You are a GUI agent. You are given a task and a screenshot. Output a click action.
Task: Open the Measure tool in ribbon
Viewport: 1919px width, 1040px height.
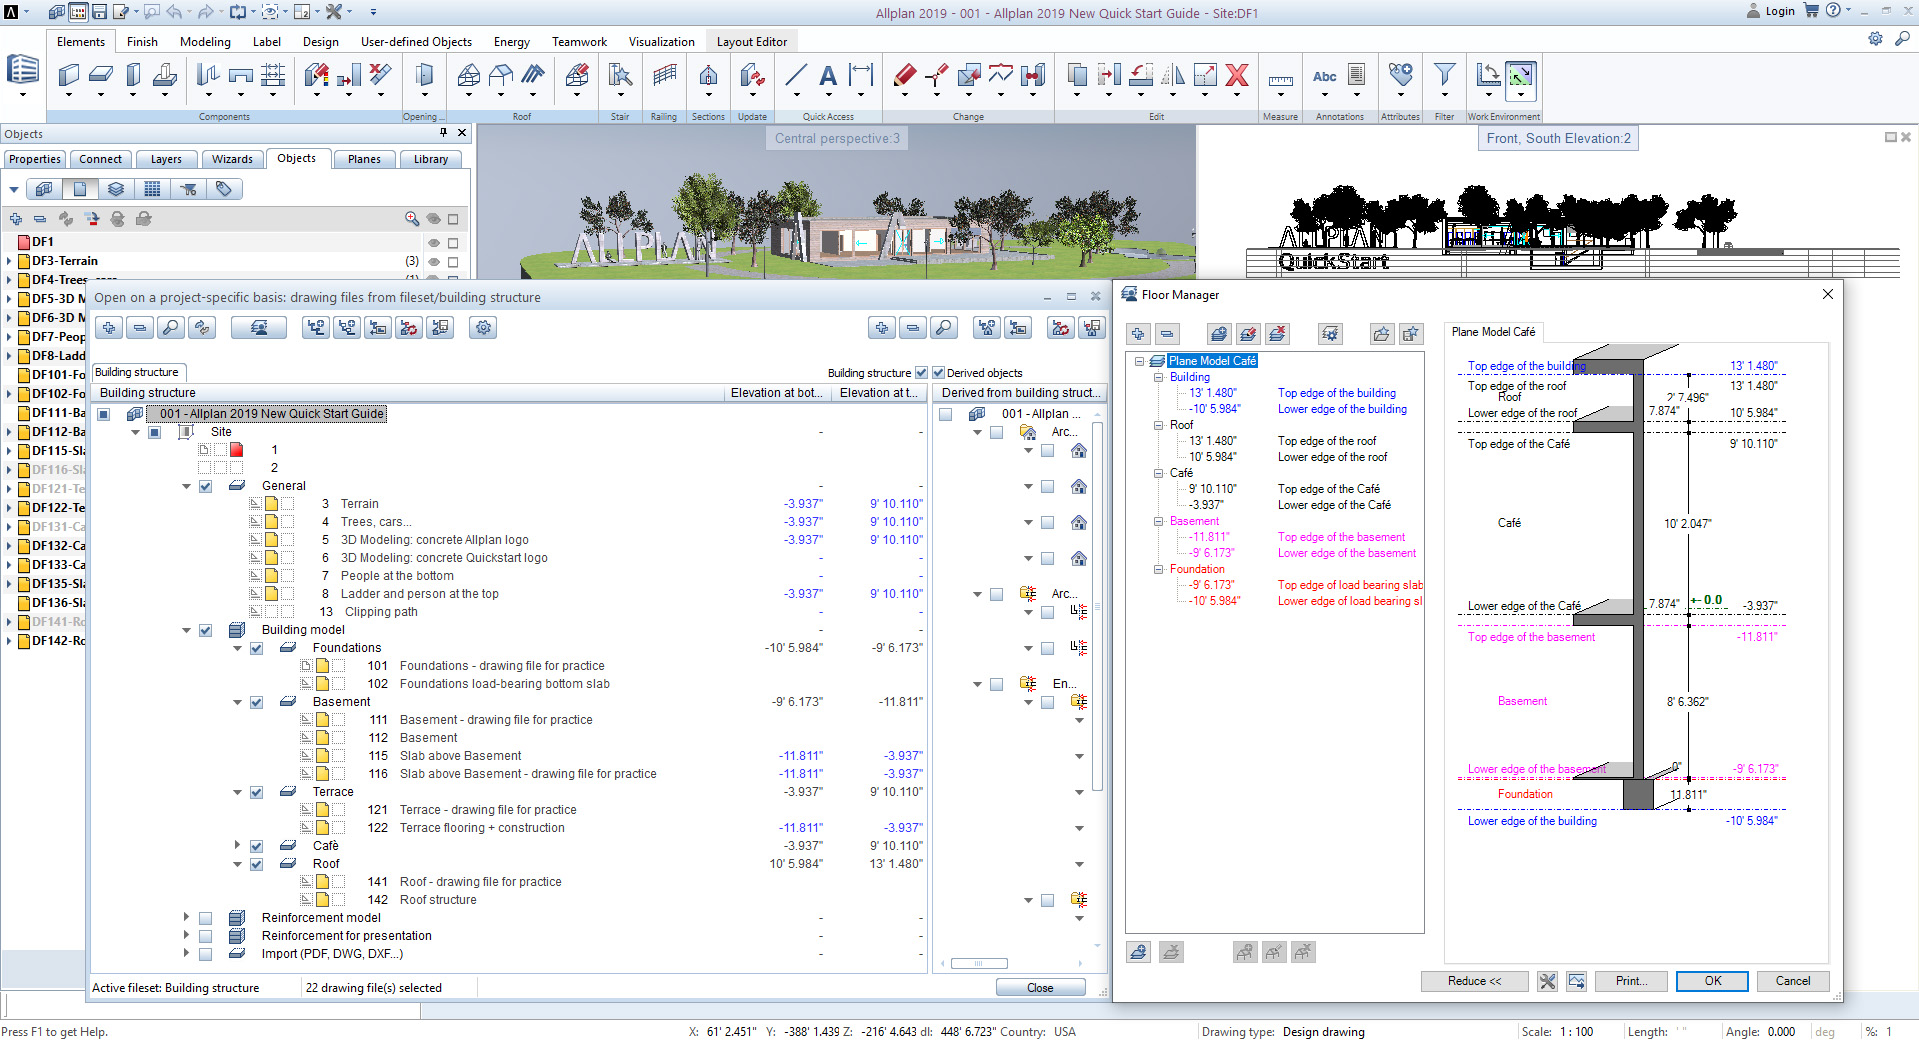(1280, 81)
